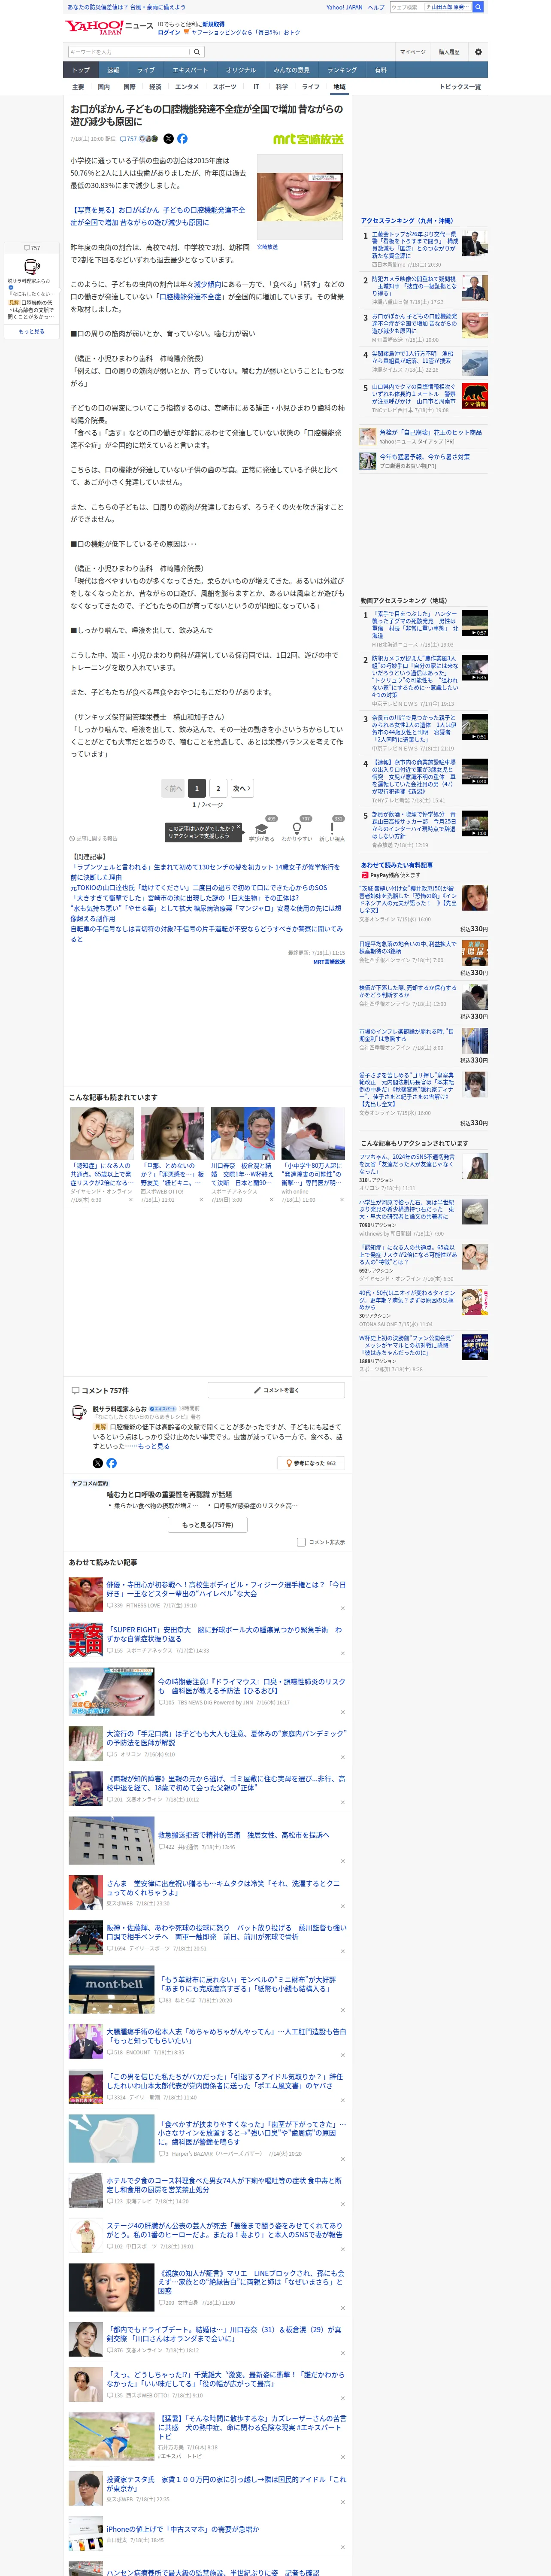
Task: Click the search magnifier beside the keyword field
Action: (x=197, y=52)
